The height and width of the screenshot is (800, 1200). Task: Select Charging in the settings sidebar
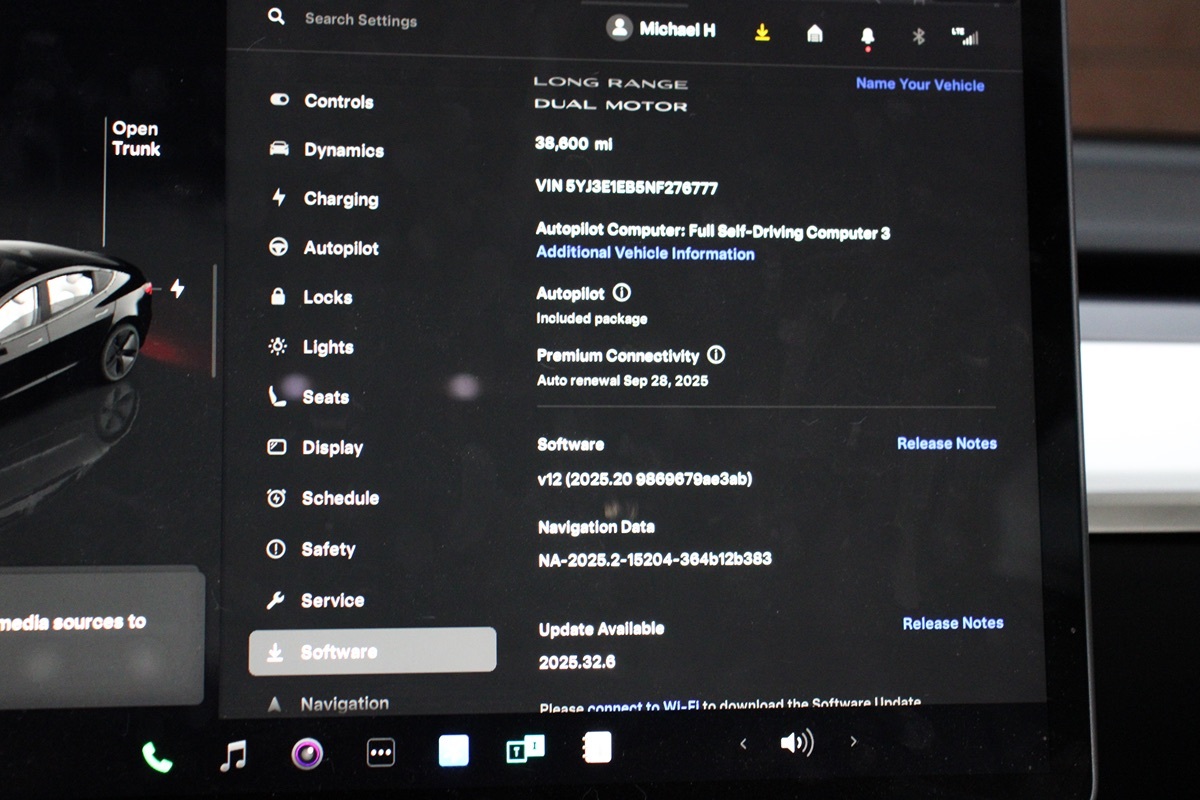tap(340, 199)
